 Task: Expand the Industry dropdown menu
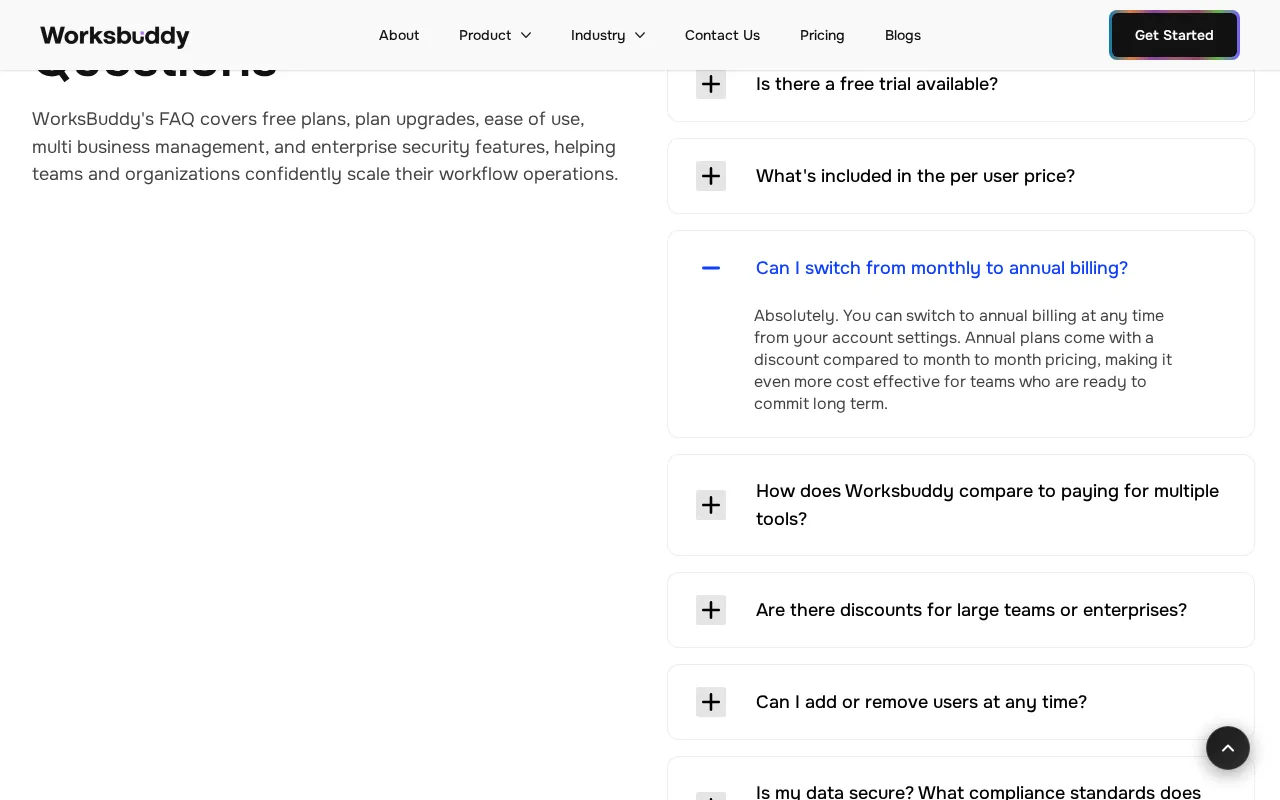coord(608,35)
